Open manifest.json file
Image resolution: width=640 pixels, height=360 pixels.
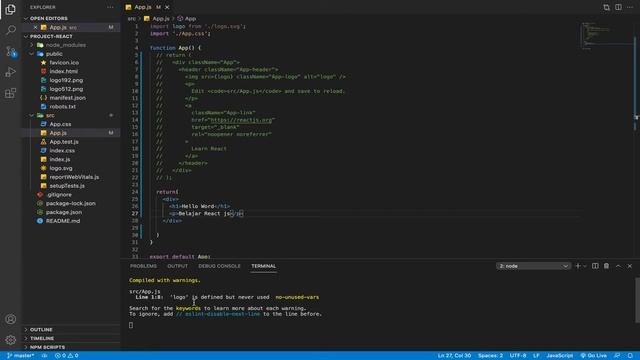[x=67, y=98]
